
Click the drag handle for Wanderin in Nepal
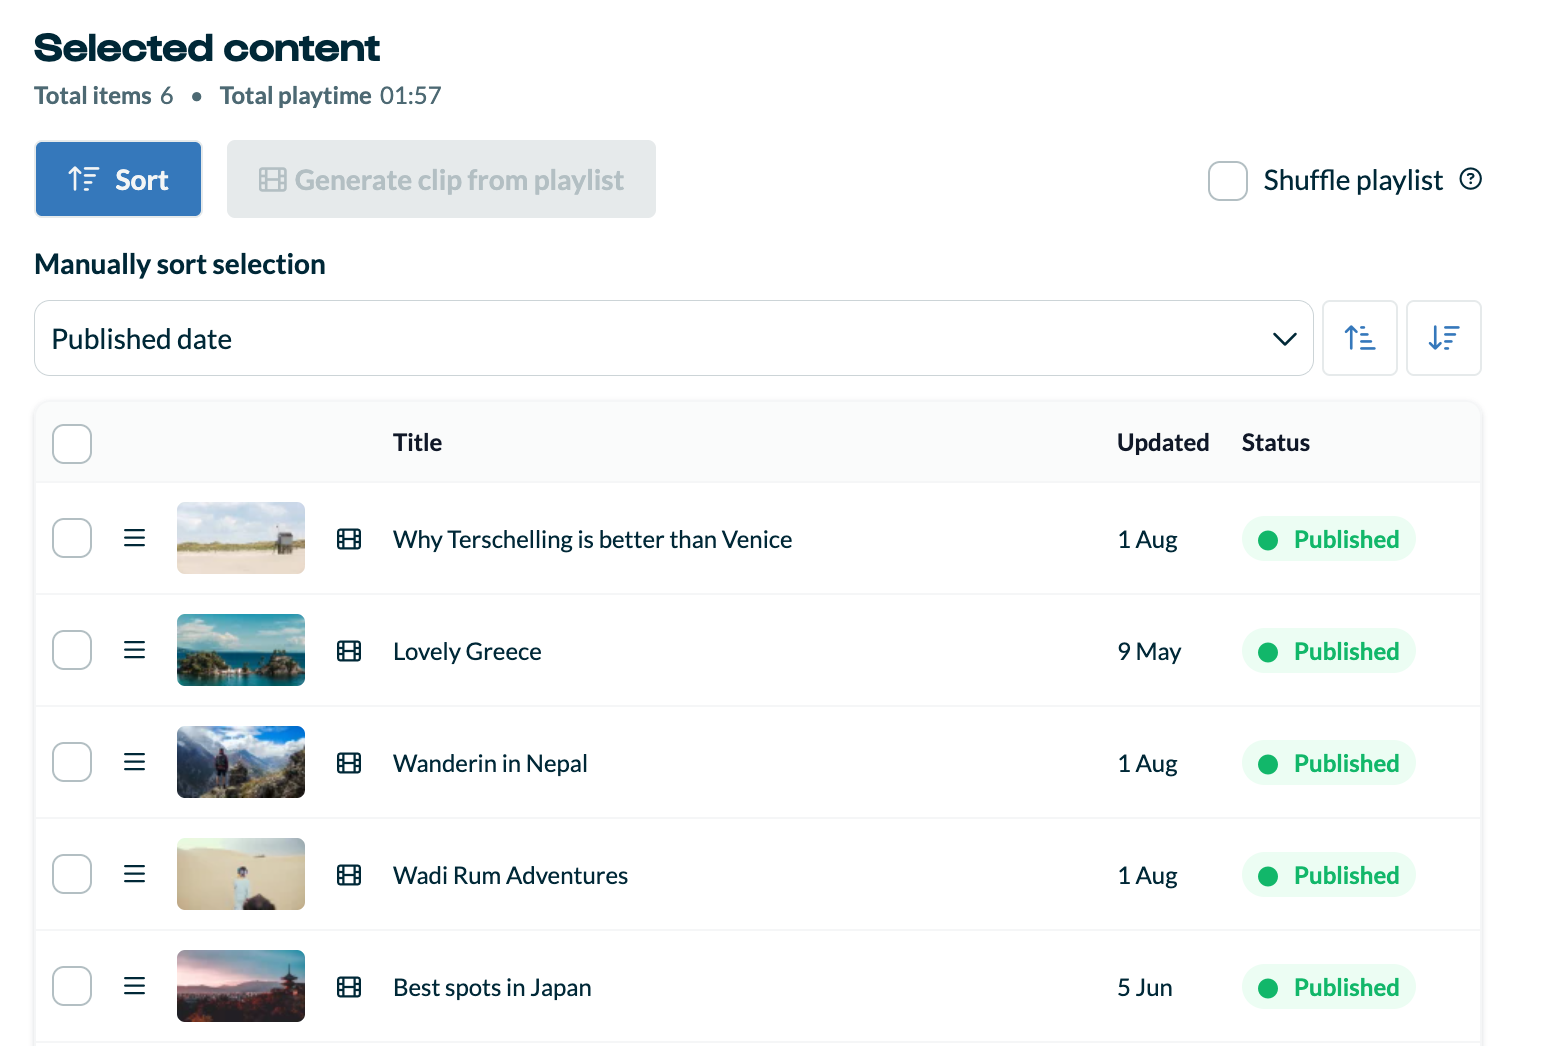[x=134, y=762]
